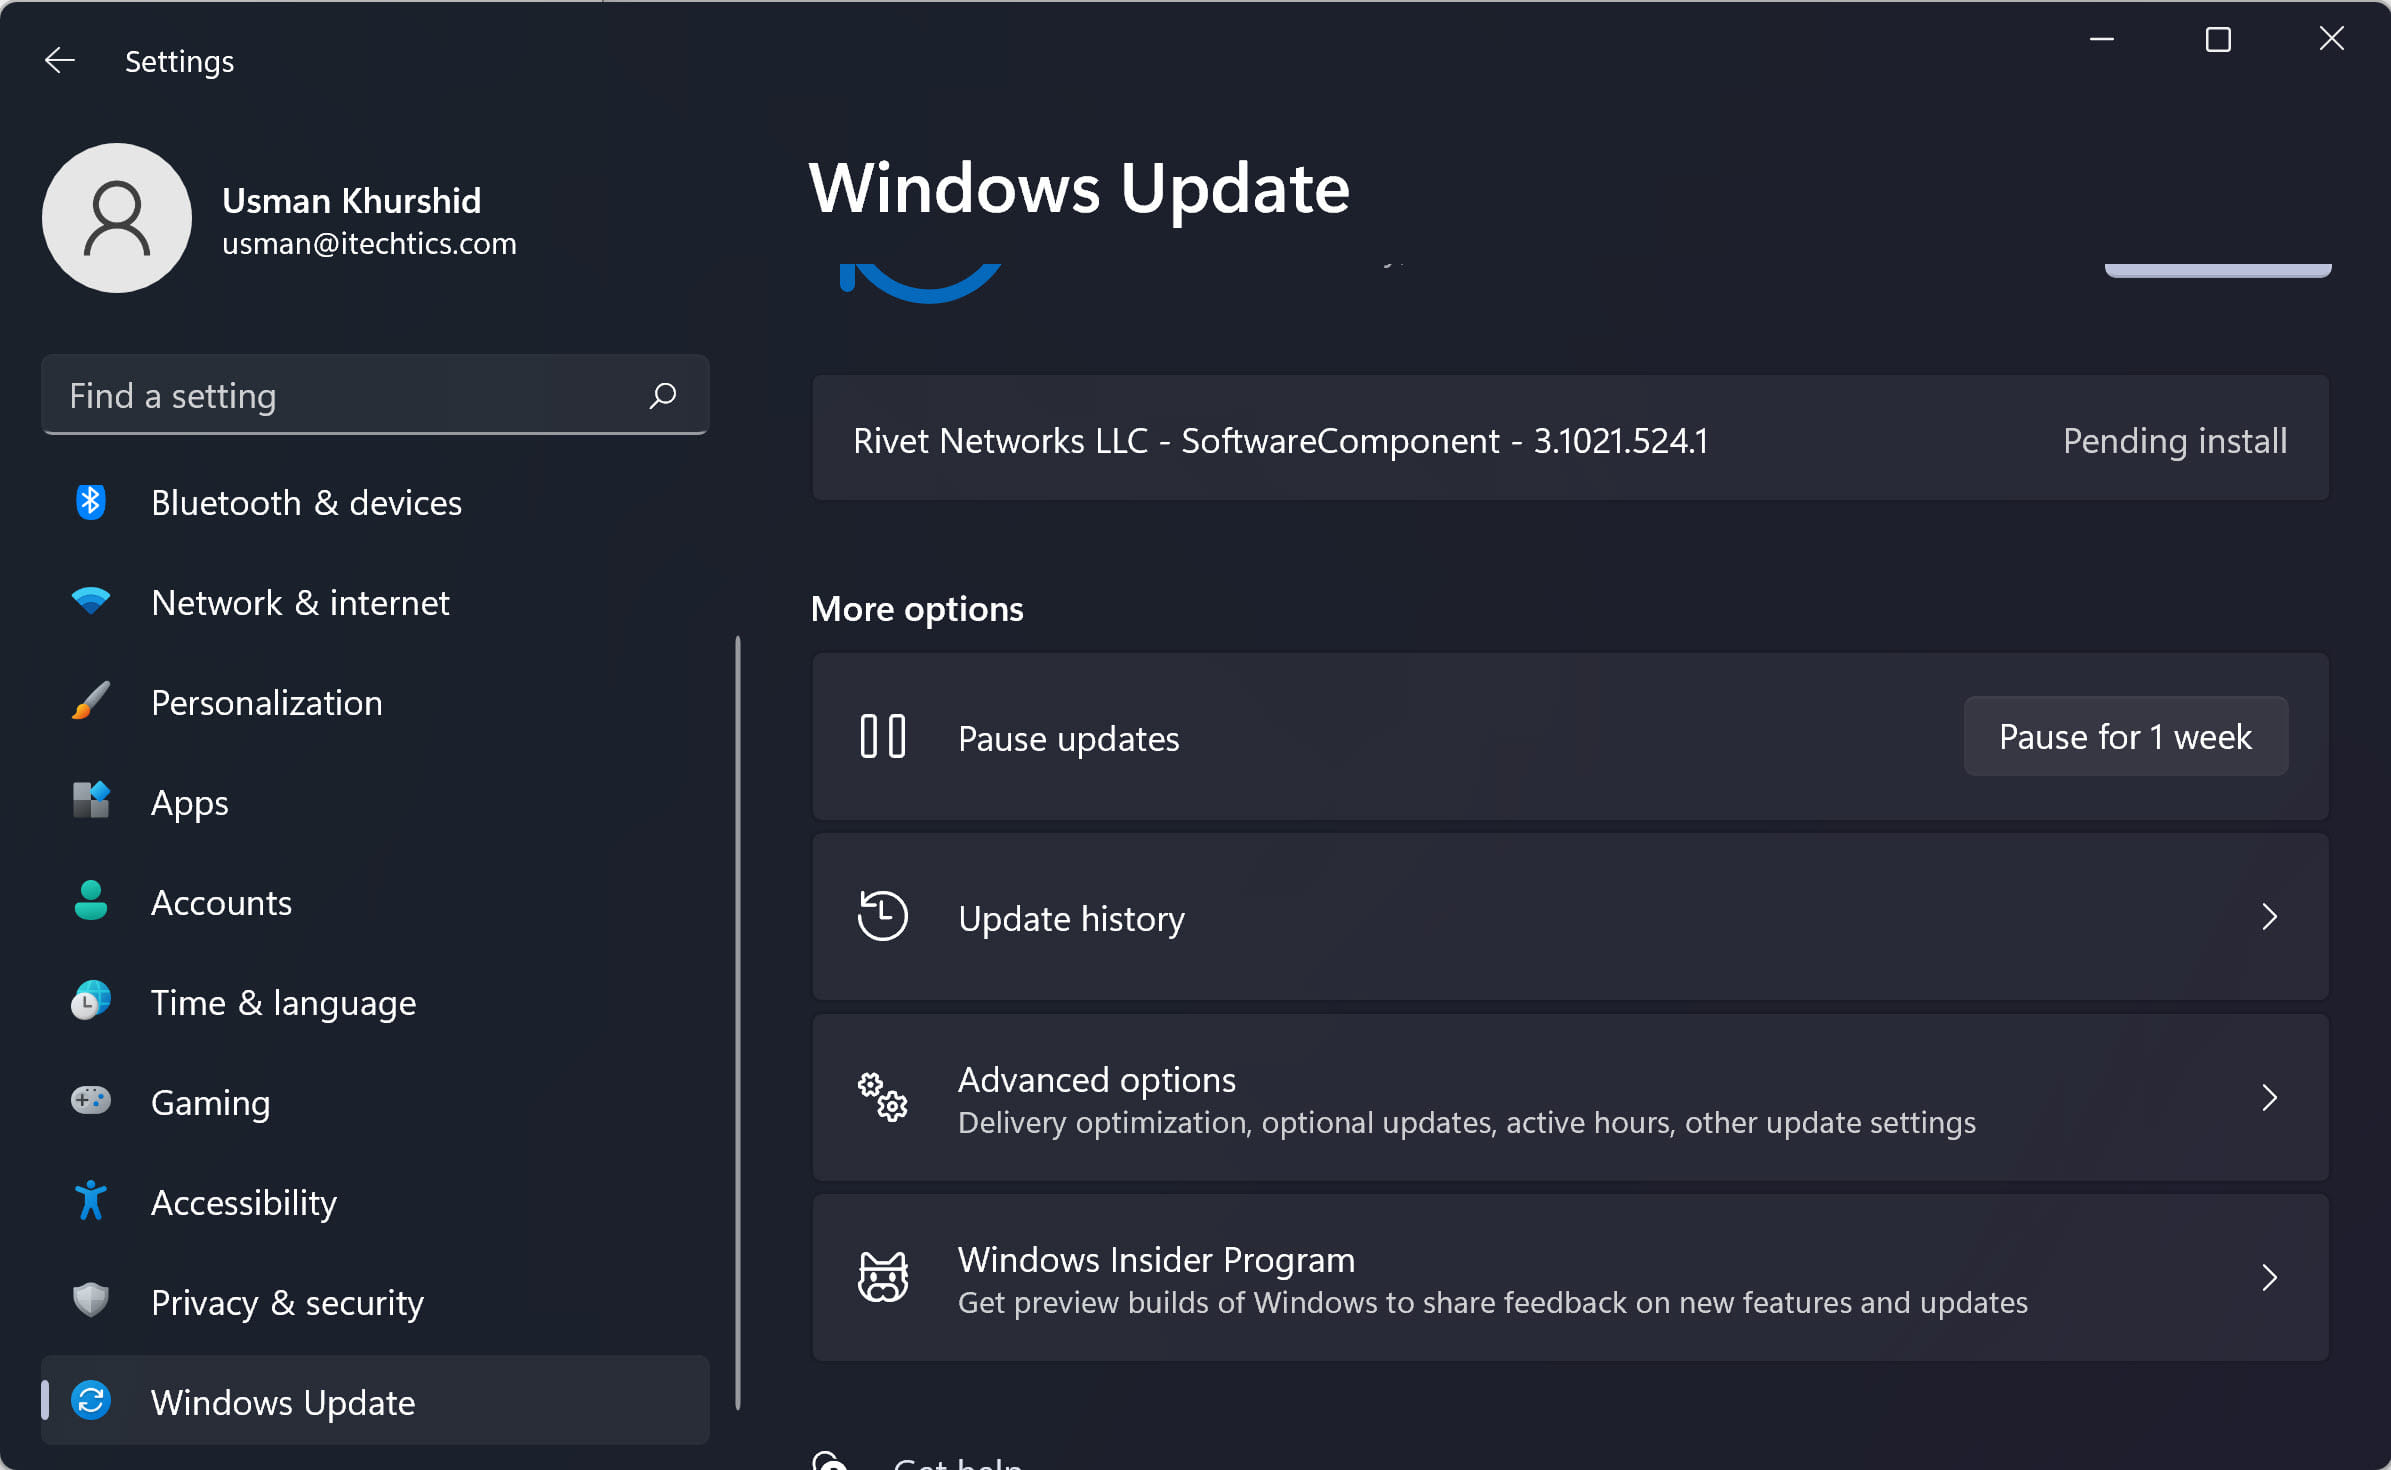
Task: Select Gaming in the sidebar
Action: point(375,1102)
